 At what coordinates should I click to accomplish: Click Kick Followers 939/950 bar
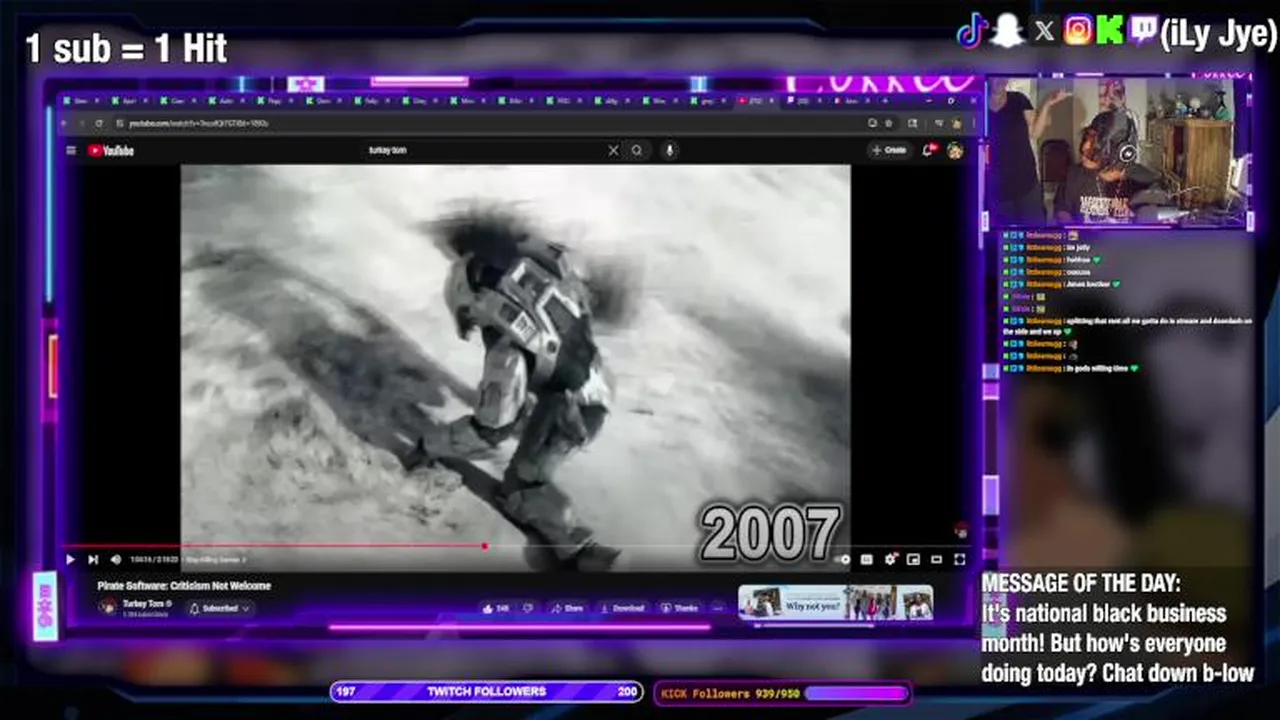coord(783,693)
